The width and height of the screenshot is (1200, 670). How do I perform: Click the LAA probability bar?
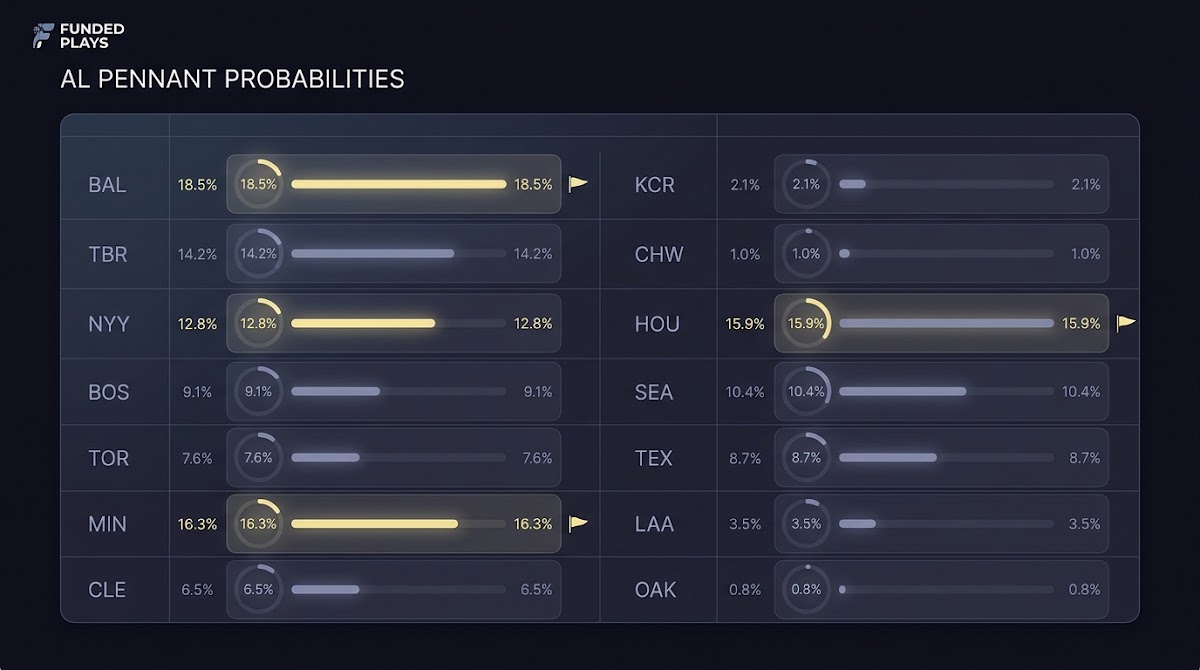946,523
